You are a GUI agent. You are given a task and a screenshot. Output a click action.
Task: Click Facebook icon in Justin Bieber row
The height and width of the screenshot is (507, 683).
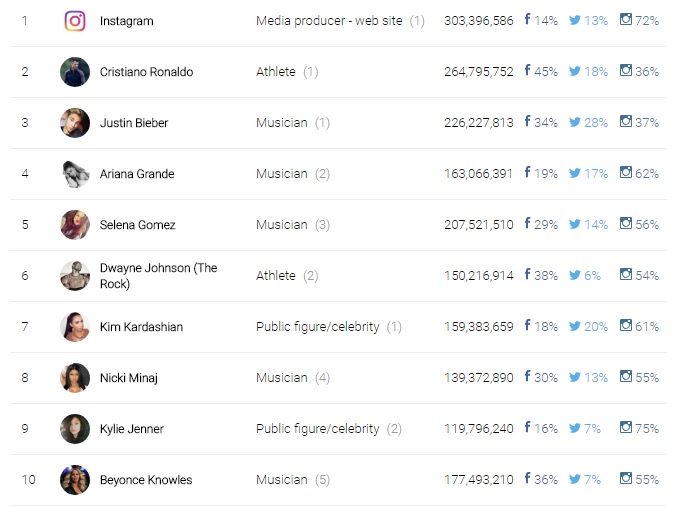[527, 121]
